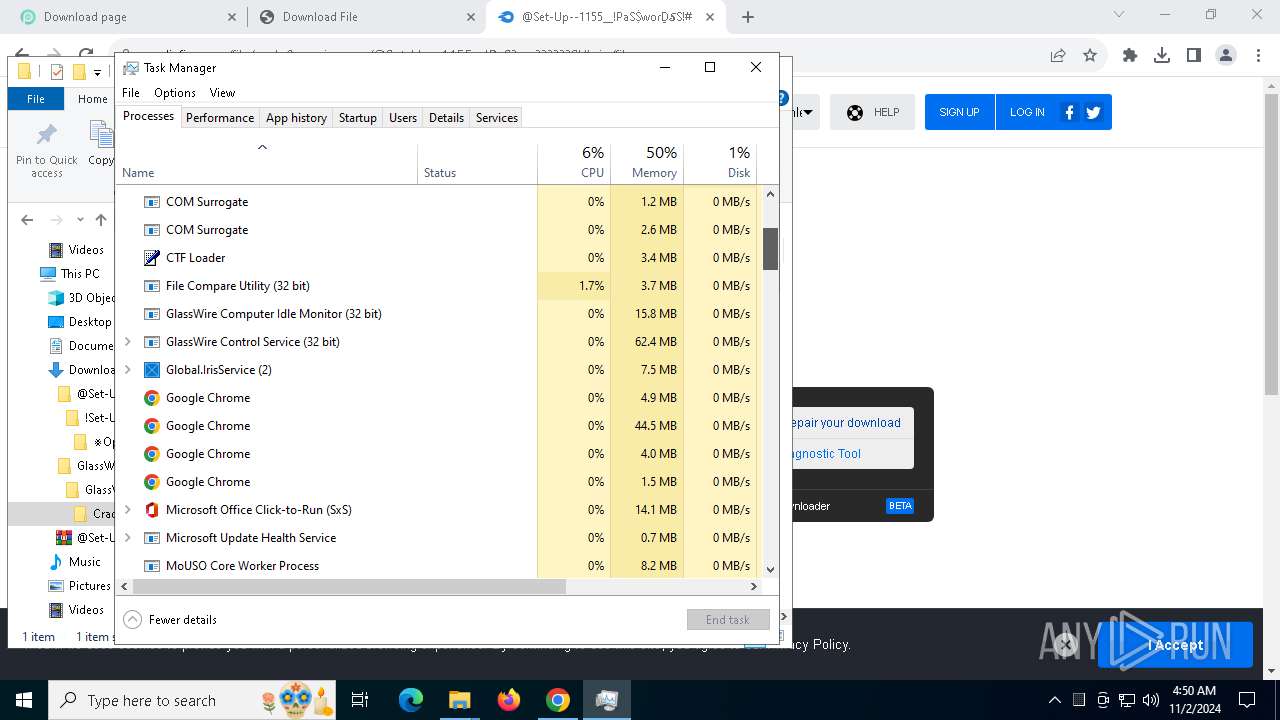Accept cookies with I Accept button

(x=1175, y=645)
